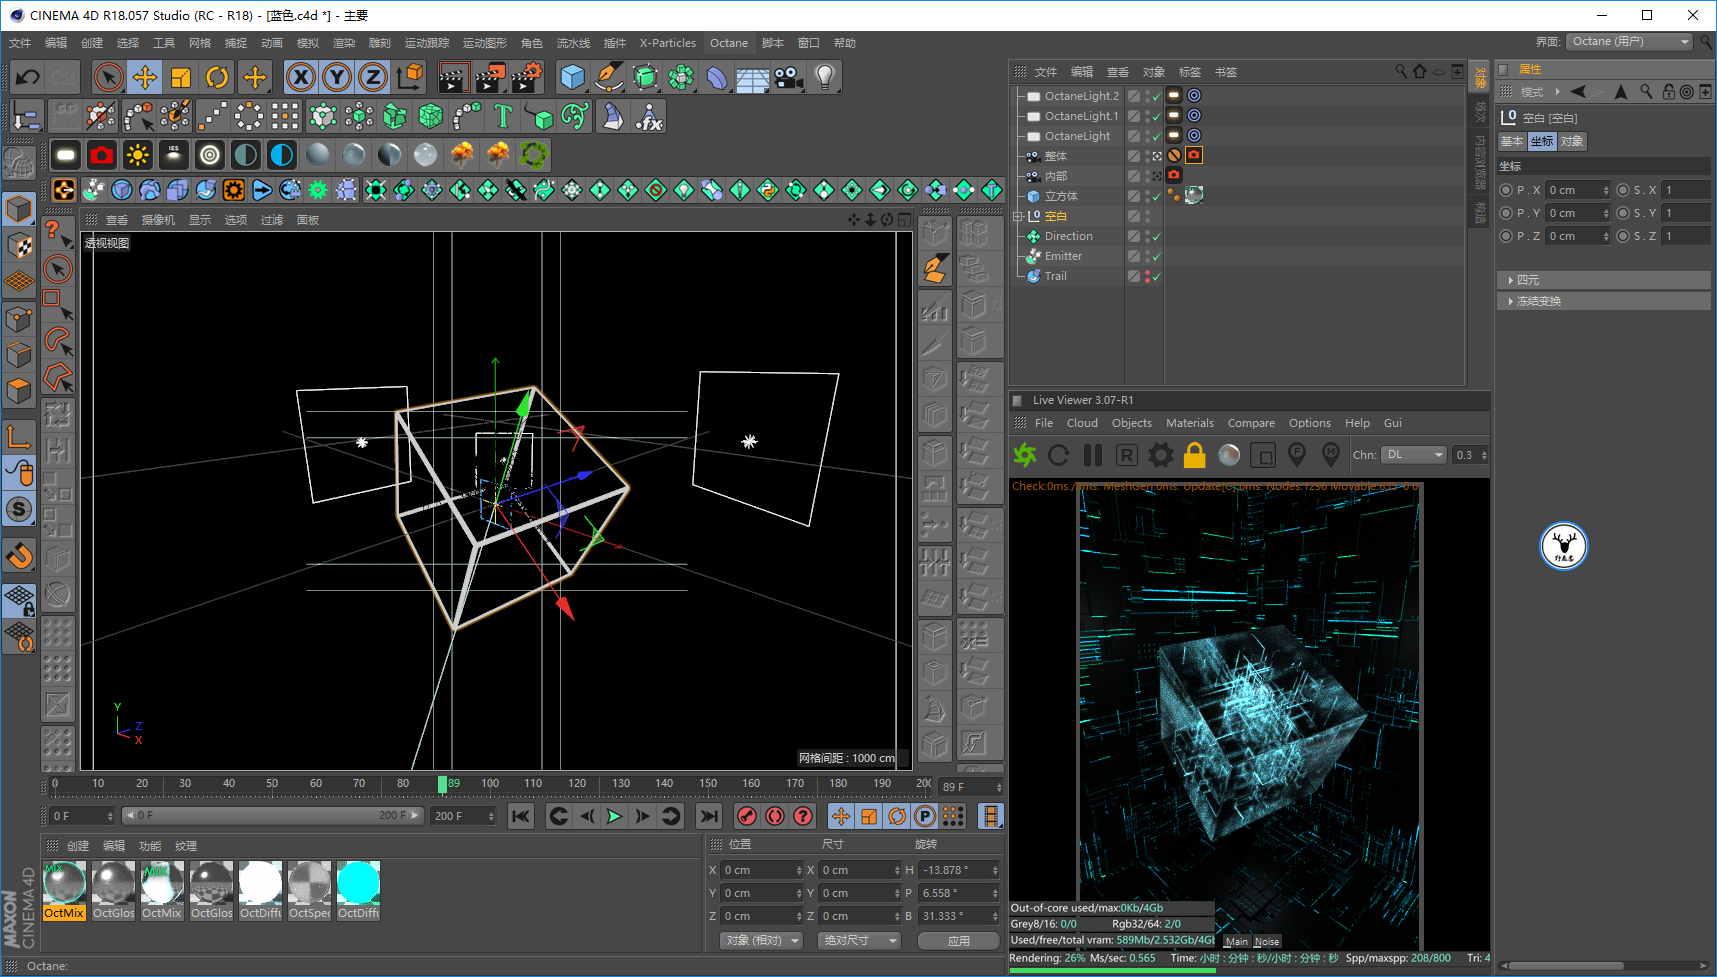Open the 文件 menu in main menu bar

pyautogui.click(x=20, y=43)
